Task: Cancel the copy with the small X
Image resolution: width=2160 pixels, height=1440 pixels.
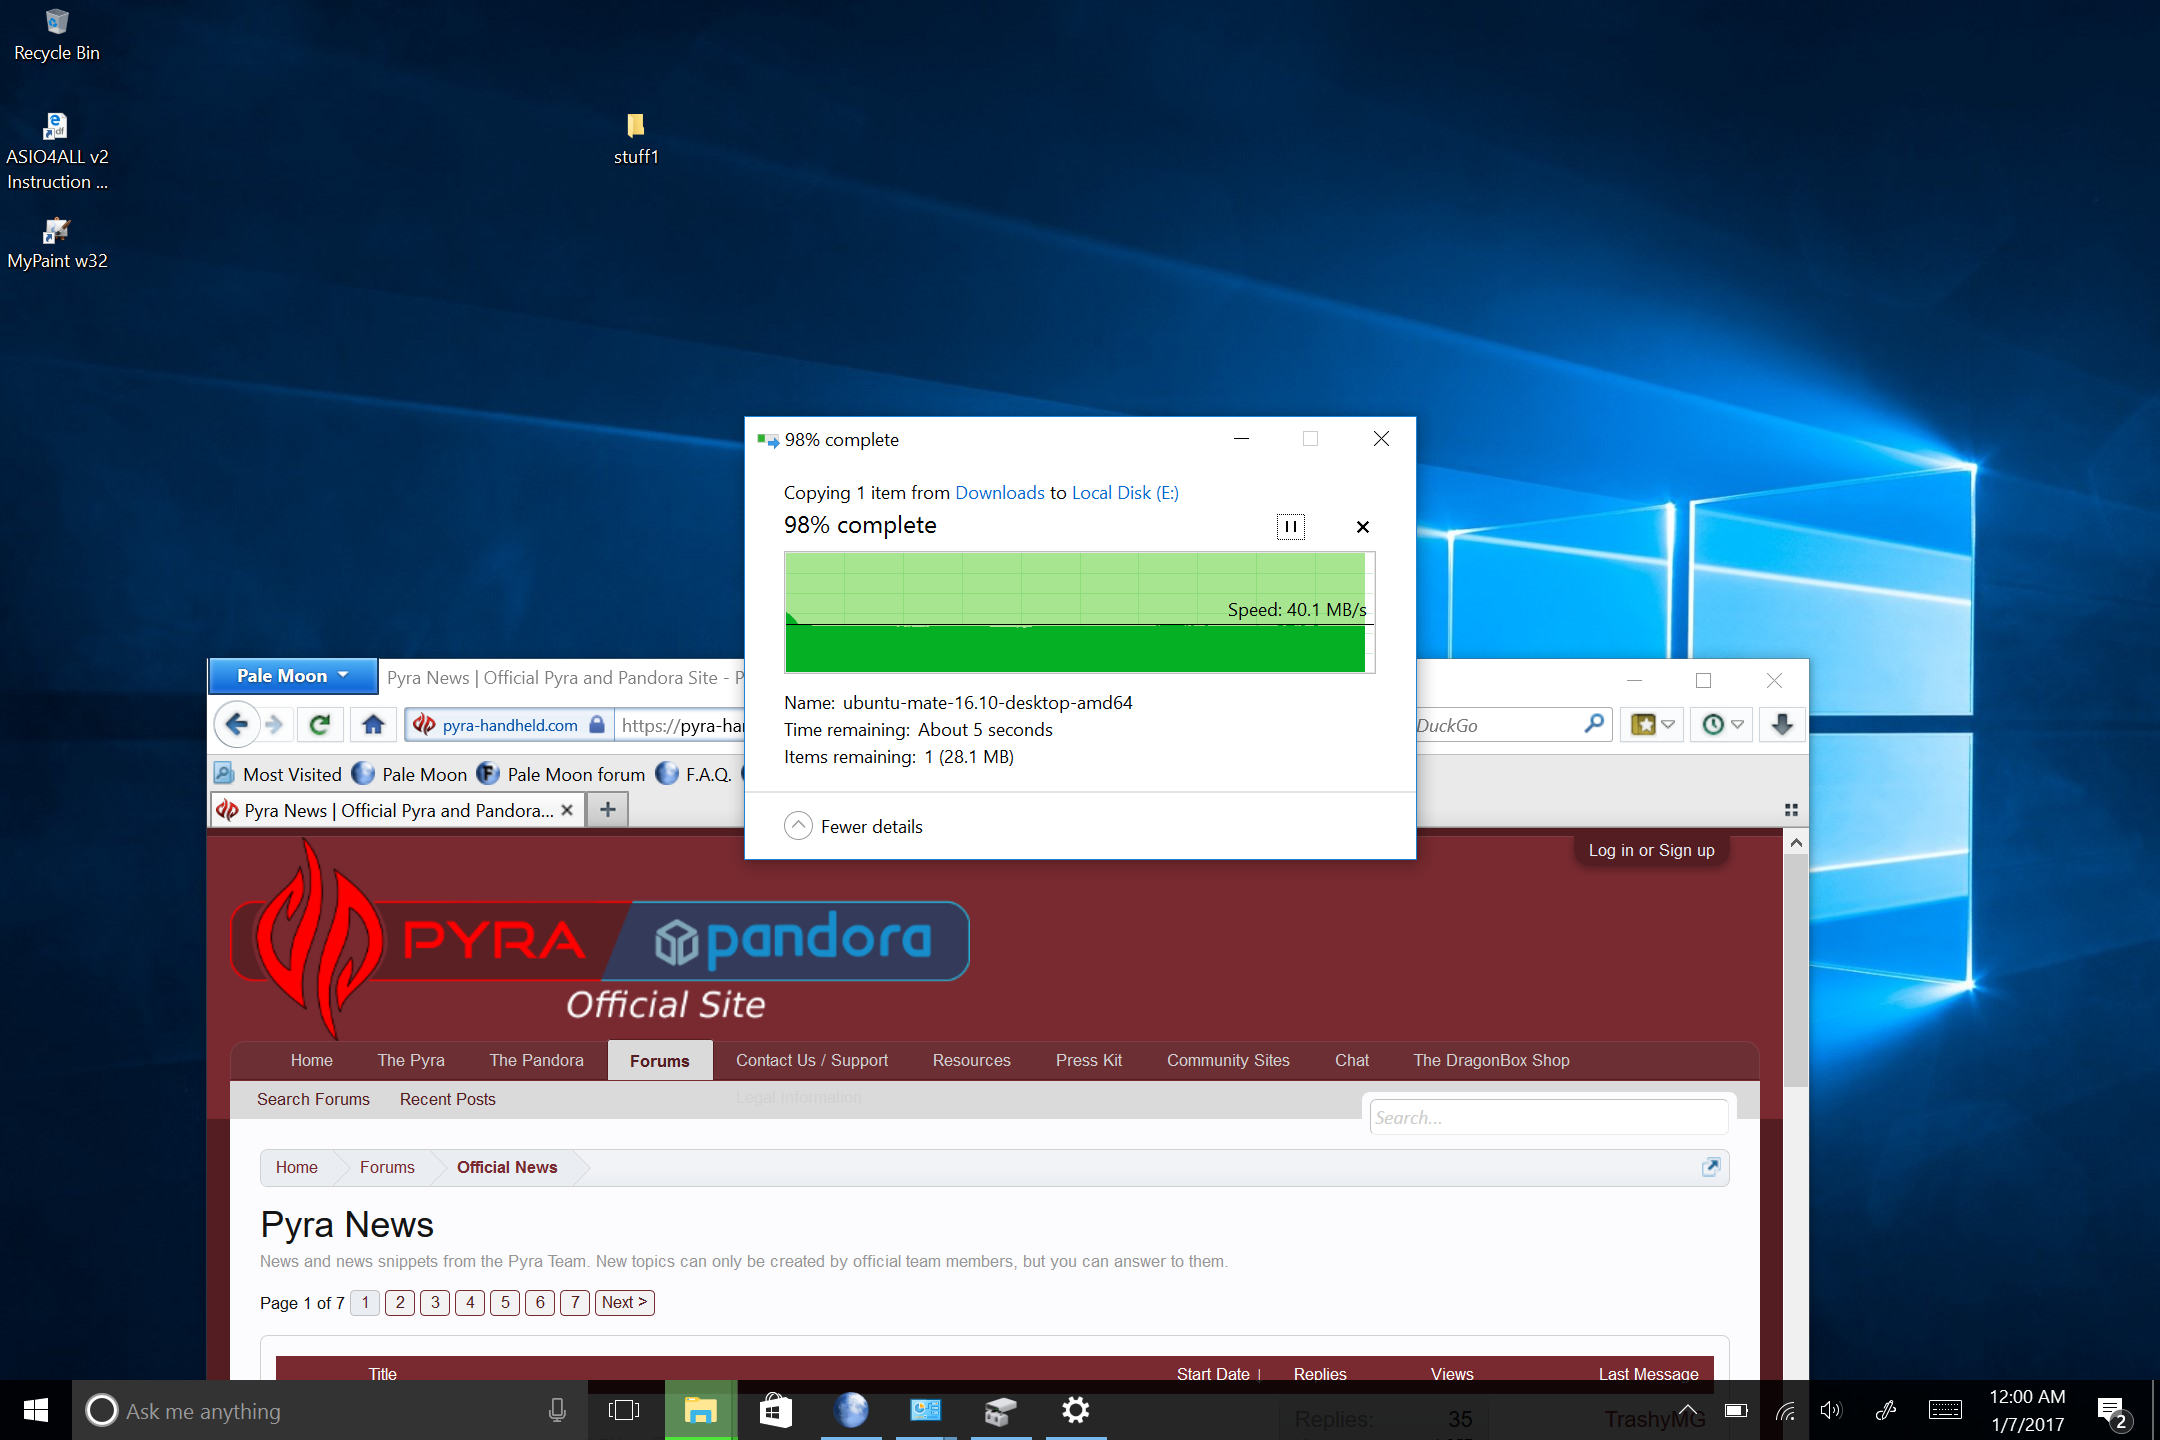Action: (1362, 527)
